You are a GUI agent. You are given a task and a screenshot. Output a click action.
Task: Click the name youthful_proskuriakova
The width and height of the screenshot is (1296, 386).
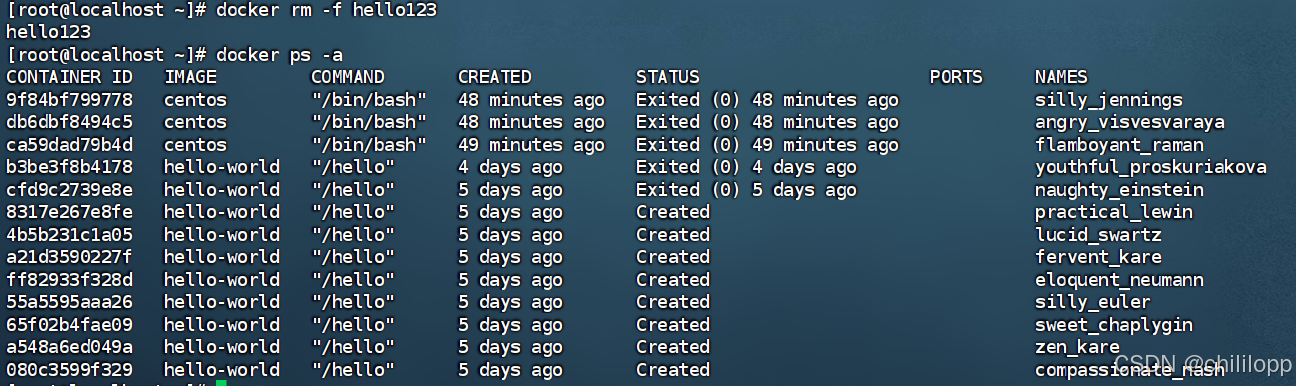(x=1150, y=167)
